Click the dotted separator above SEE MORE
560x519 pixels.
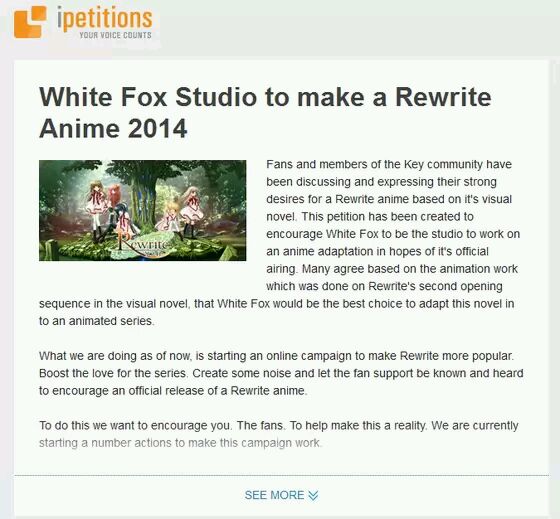281,475
